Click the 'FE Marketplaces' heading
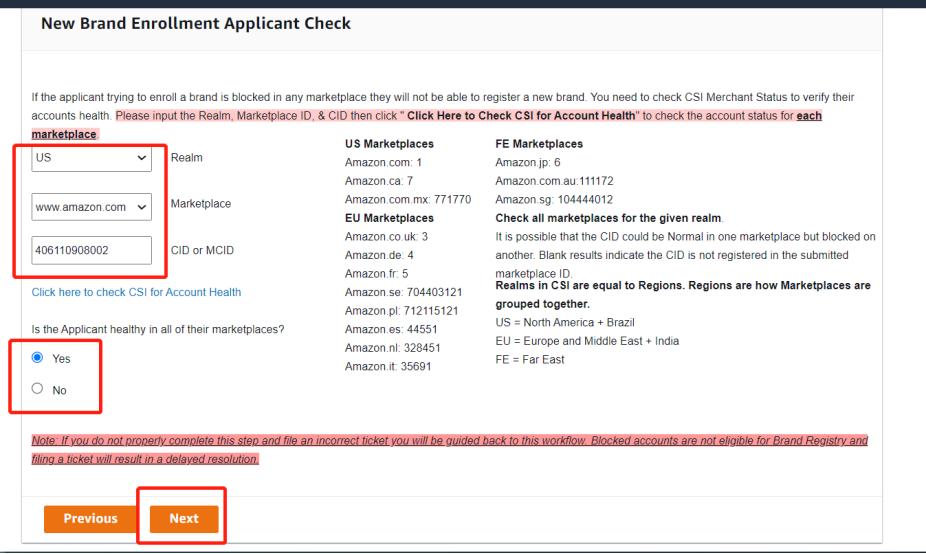This screenshot has width=926, height=554. tap(539, 144)
